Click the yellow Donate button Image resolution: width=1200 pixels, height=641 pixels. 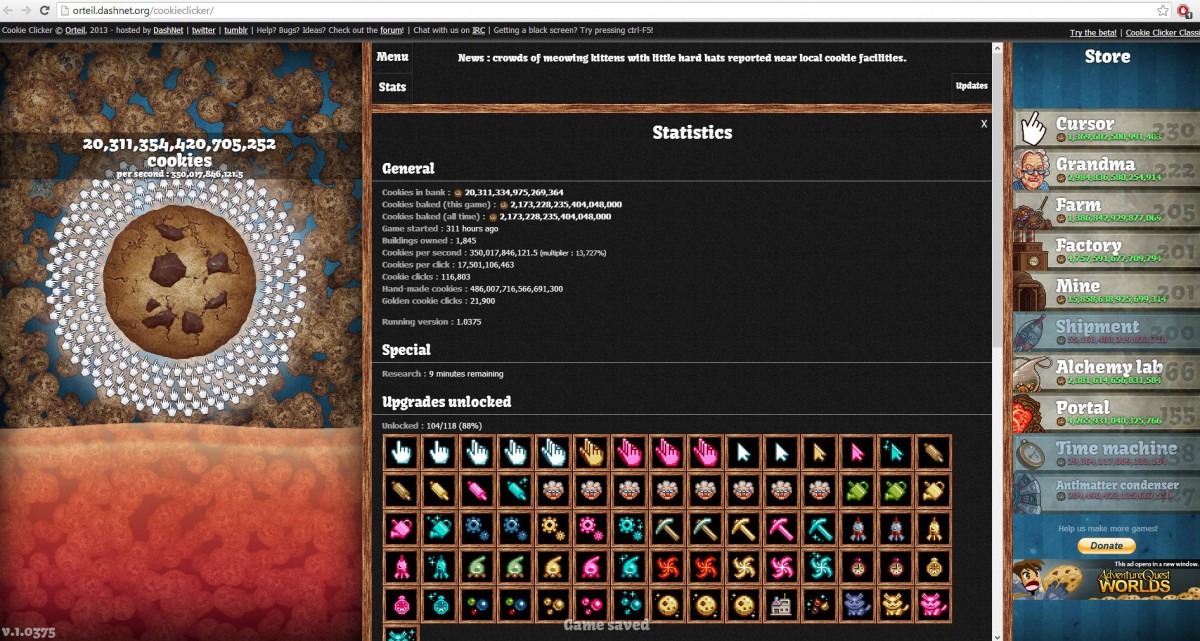pyautogui.click(x=1106, y=546)
